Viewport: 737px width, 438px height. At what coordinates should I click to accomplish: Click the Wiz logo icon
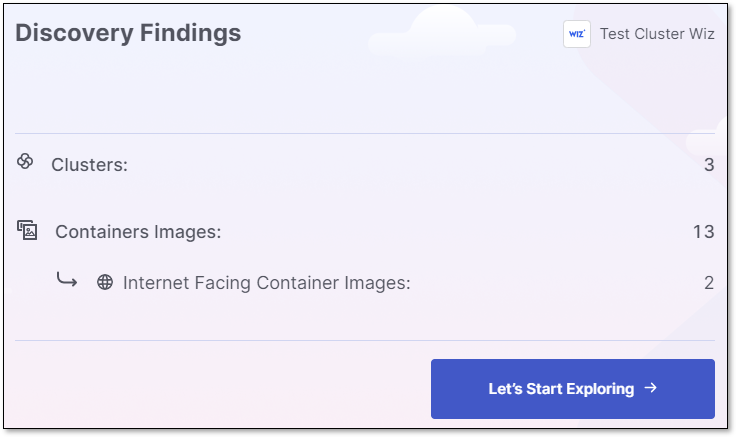[x=577, y=34]
